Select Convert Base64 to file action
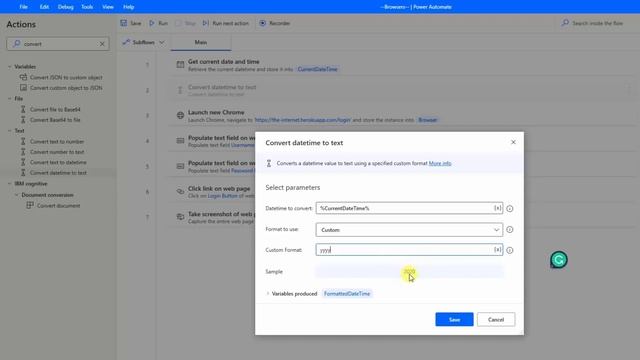Image resolution: width=640 pixels, height=360 pixels. 55,120
